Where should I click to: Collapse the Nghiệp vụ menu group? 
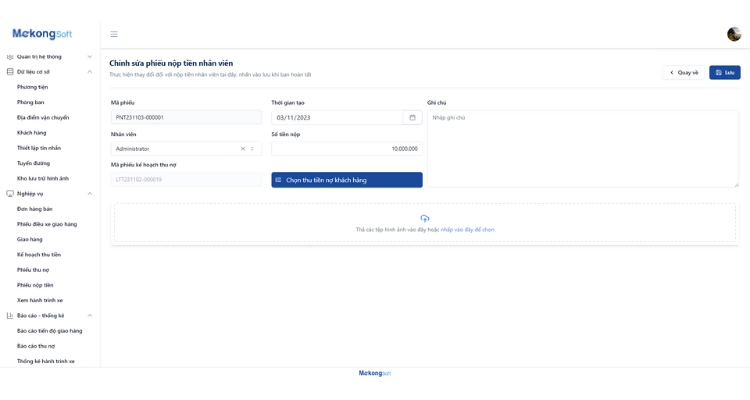pyautogui.click(x=90, y=194)
